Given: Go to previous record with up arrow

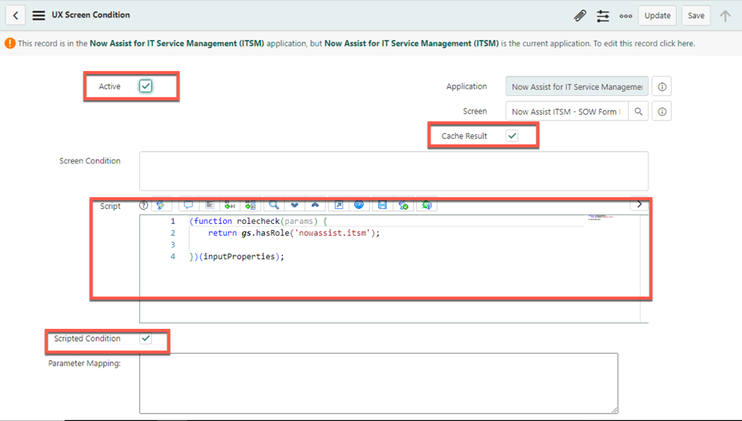Looking at the screenshot, I should click(725, 16).
